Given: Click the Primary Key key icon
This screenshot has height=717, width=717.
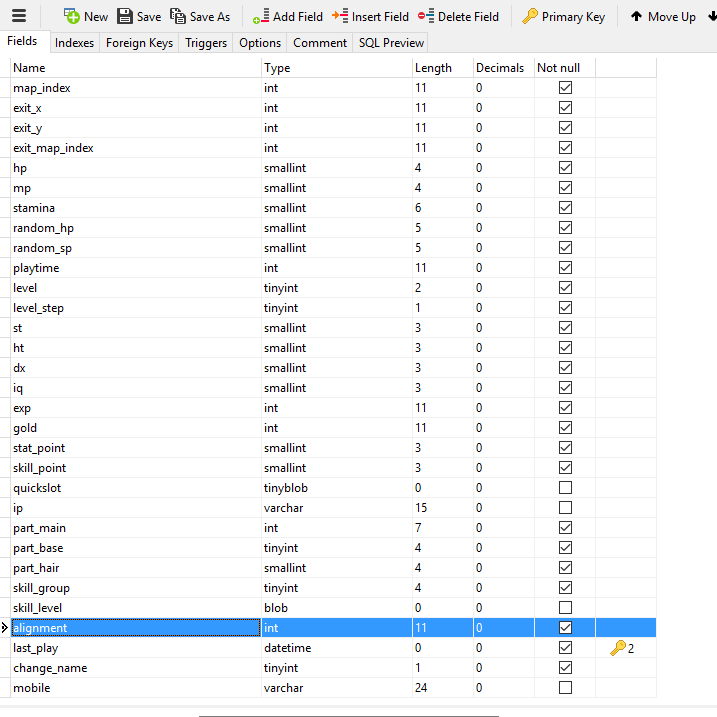Looking at the screenshot, I should pyautogui.click(x=530, y=16).
